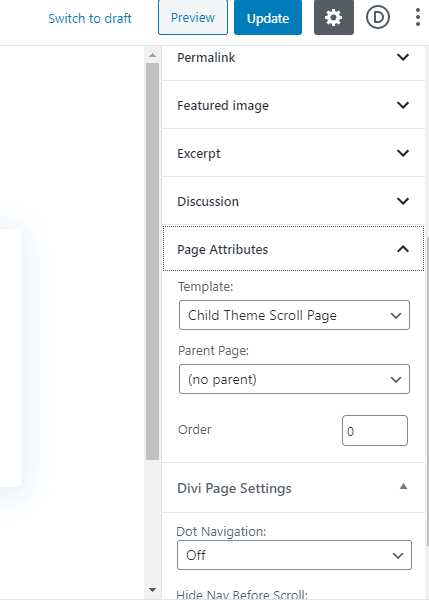Expand the Discussion panel
Image resolution: width=429 pixels, height=600 pixels.
(294, 201)
